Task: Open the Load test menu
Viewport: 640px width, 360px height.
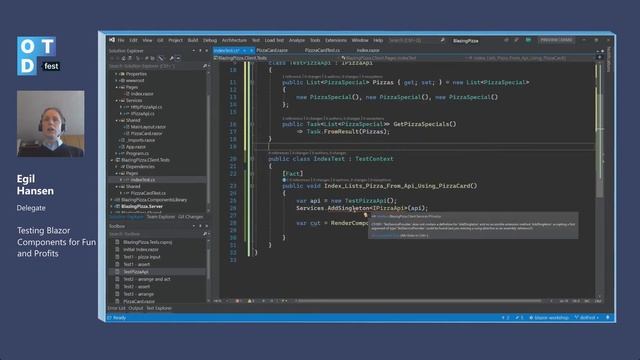Action: pyautogui.click(x=274, y=40)
